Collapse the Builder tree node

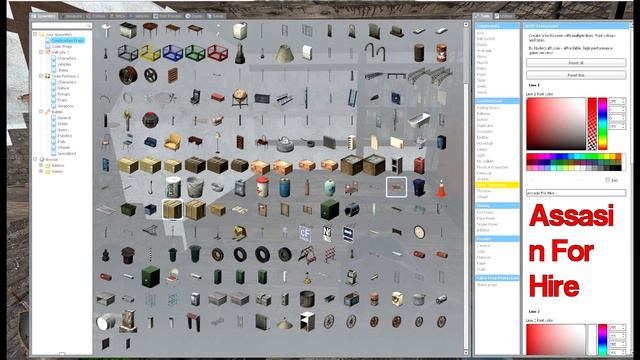click(41, 111)
